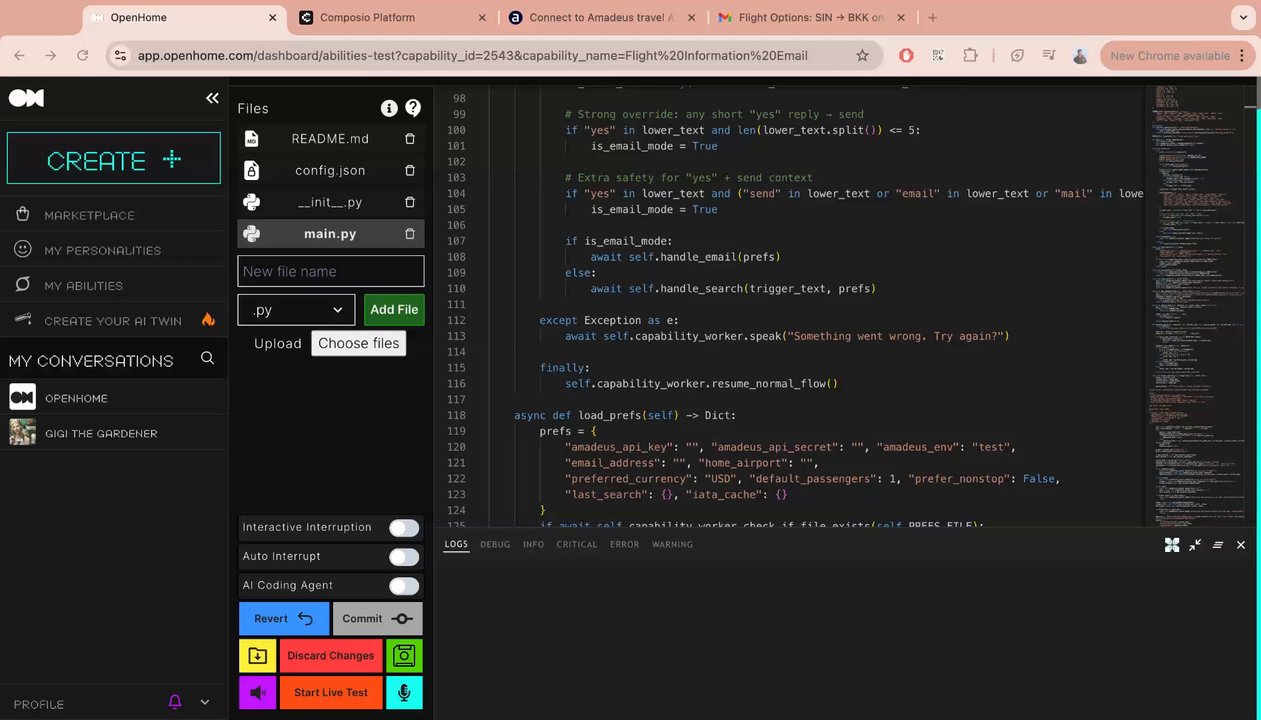This screenshot has height=720, width=1261.
Task: Click Discard Changes button
Action: (331, 656)
